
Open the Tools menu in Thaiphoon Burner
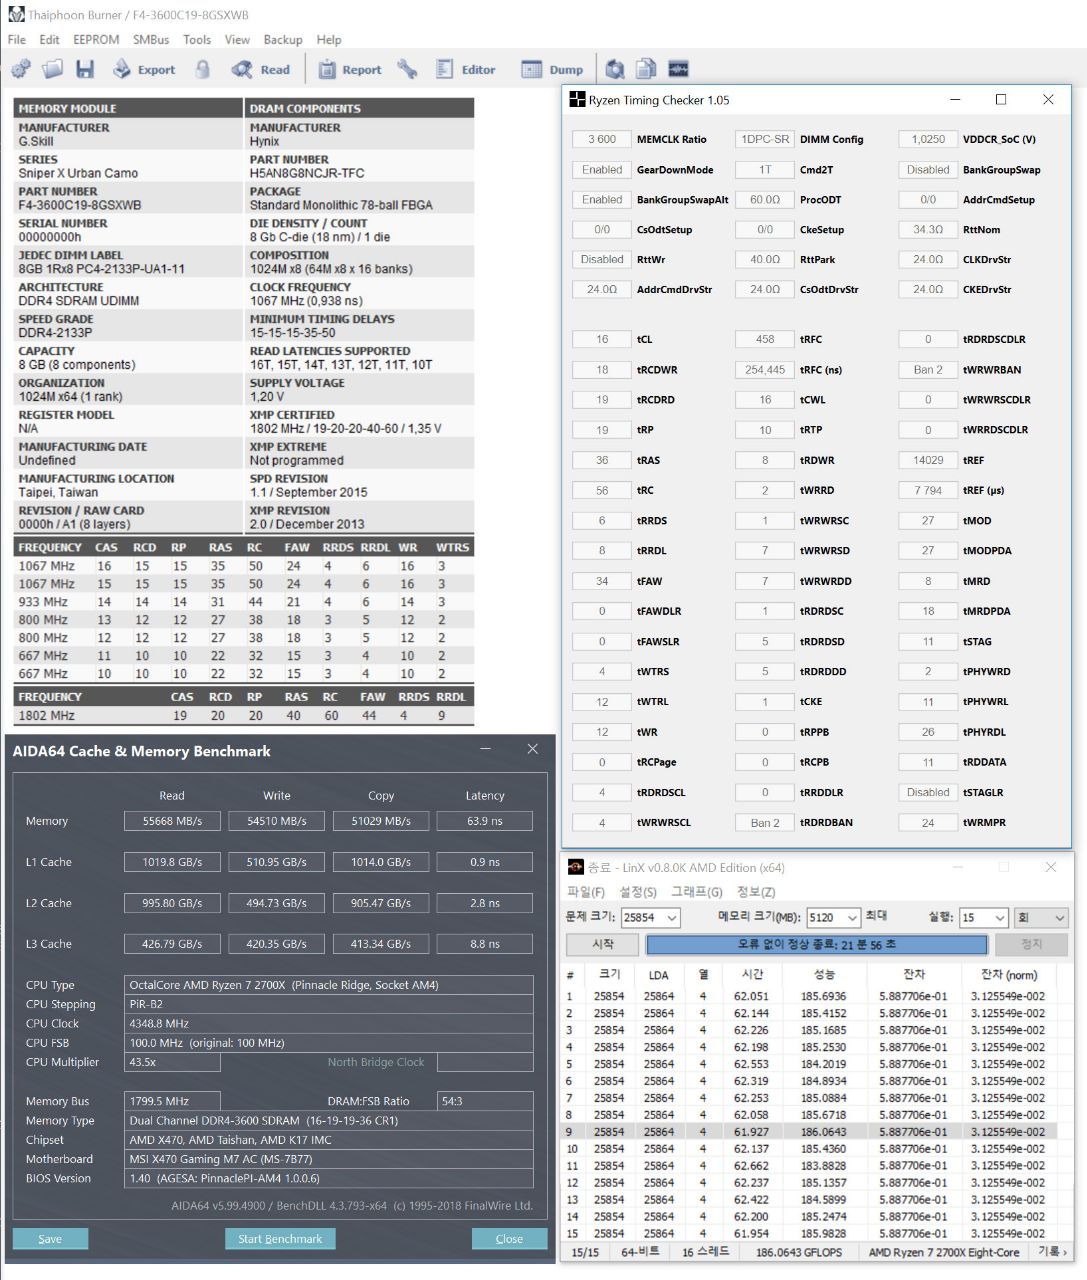click(197, 39)
